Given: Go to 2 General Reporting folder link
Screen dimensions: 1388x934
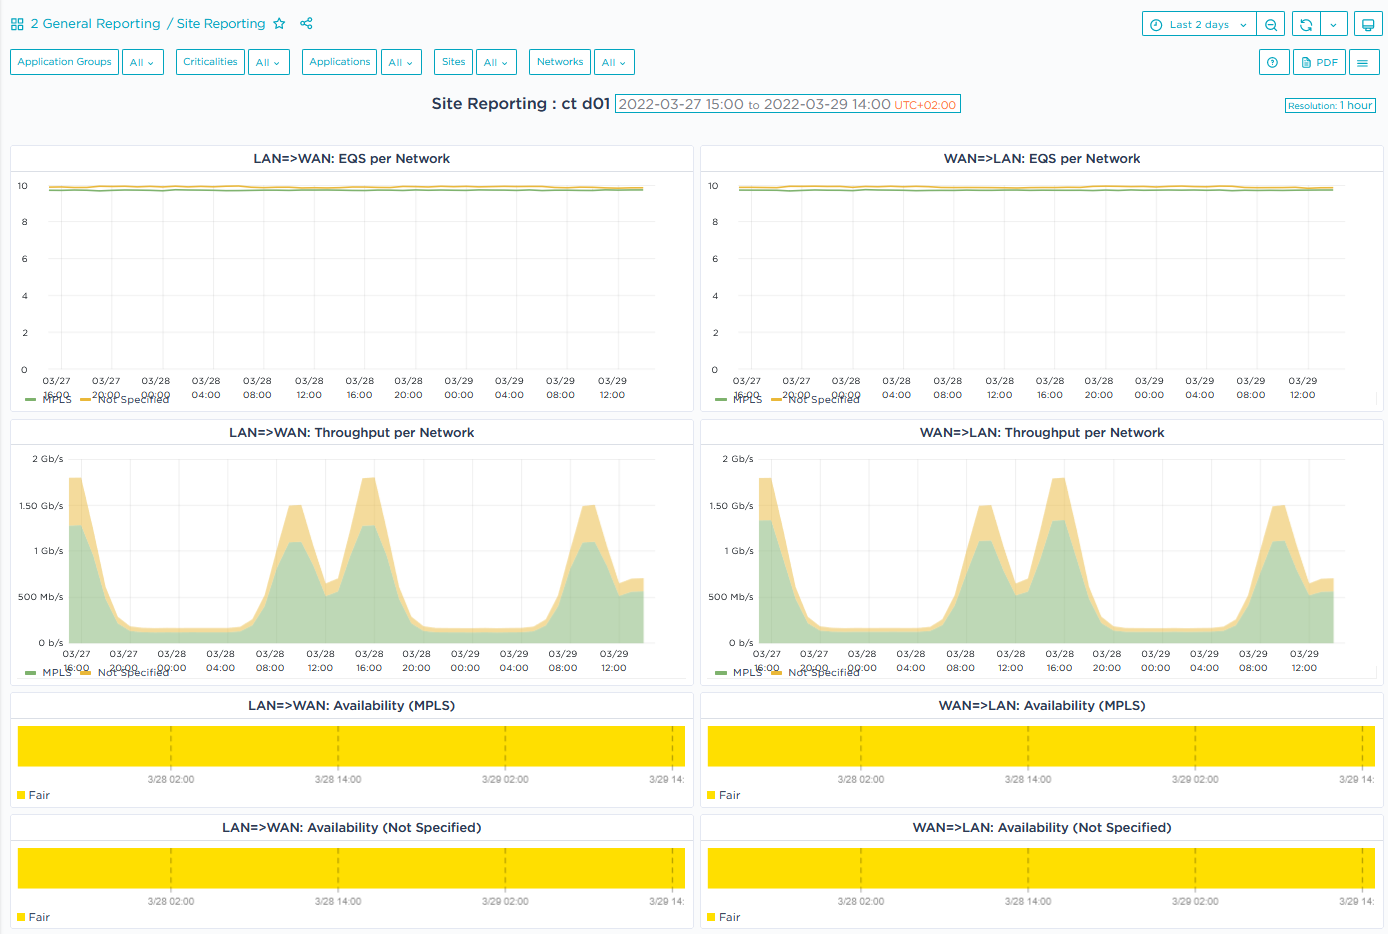Looking at the screenshot, I should 95,24.
